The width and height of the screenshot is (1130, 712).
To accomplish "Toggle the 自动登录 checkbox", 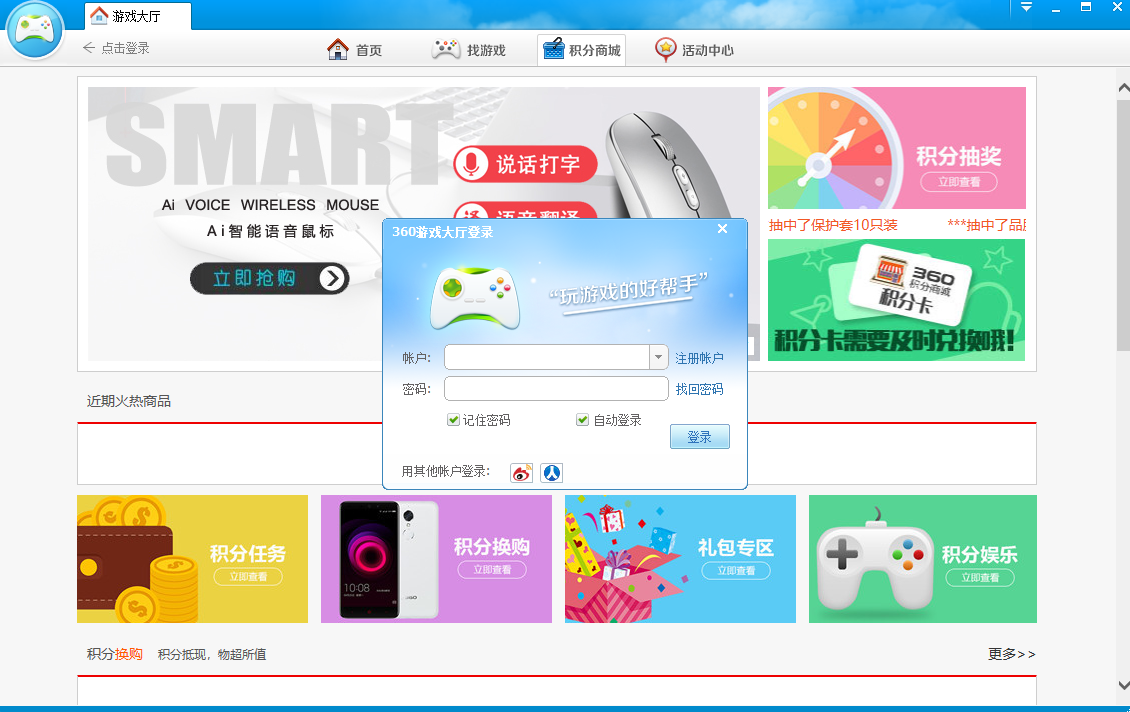I will (x=582, y=419).
